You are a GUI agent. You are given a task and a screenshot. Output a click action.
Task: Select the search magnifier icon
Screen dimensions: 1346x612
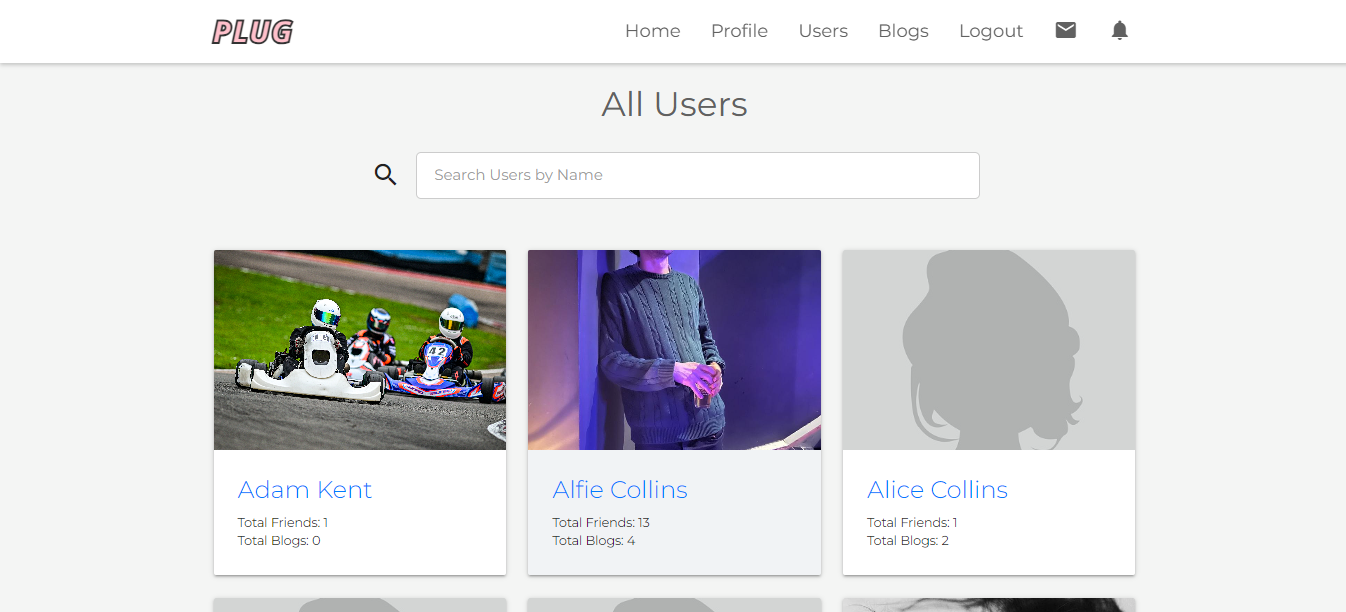385,174
